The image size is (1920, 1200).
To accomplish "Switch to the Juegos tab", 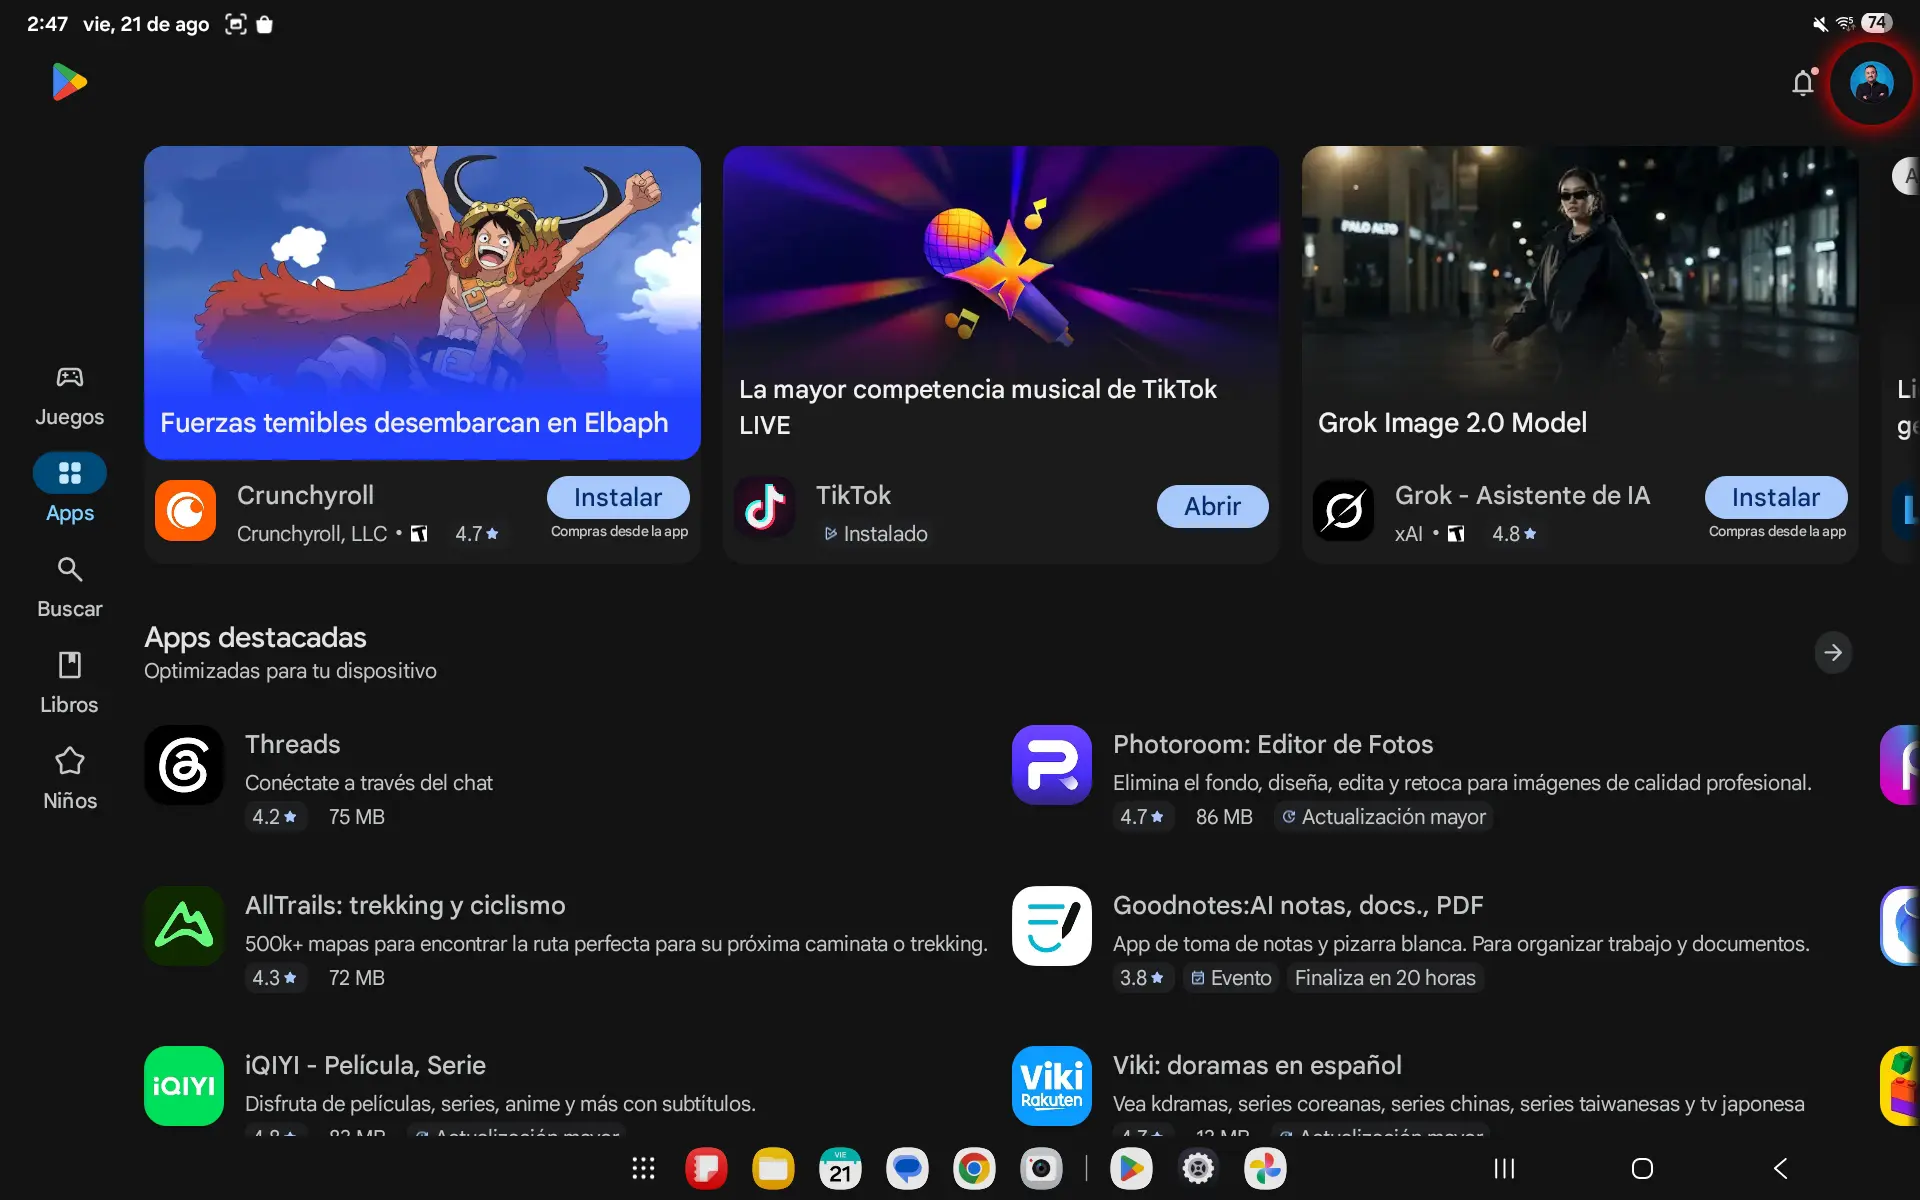I will [x=69, y=396].
